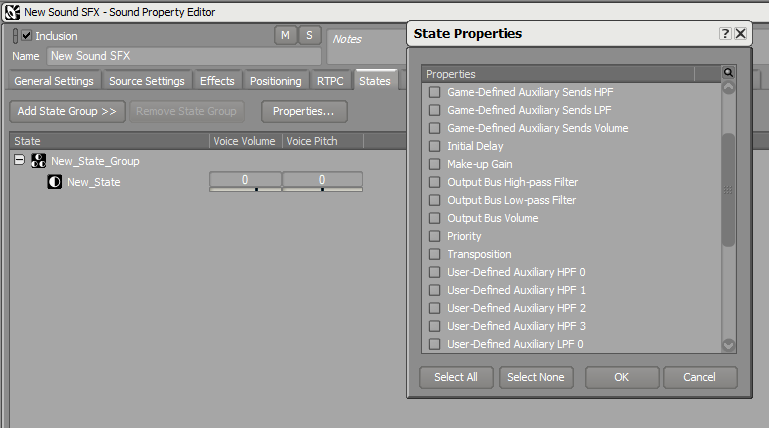Check the Initial Delay property
769x428 pixels.
(434, 146)
